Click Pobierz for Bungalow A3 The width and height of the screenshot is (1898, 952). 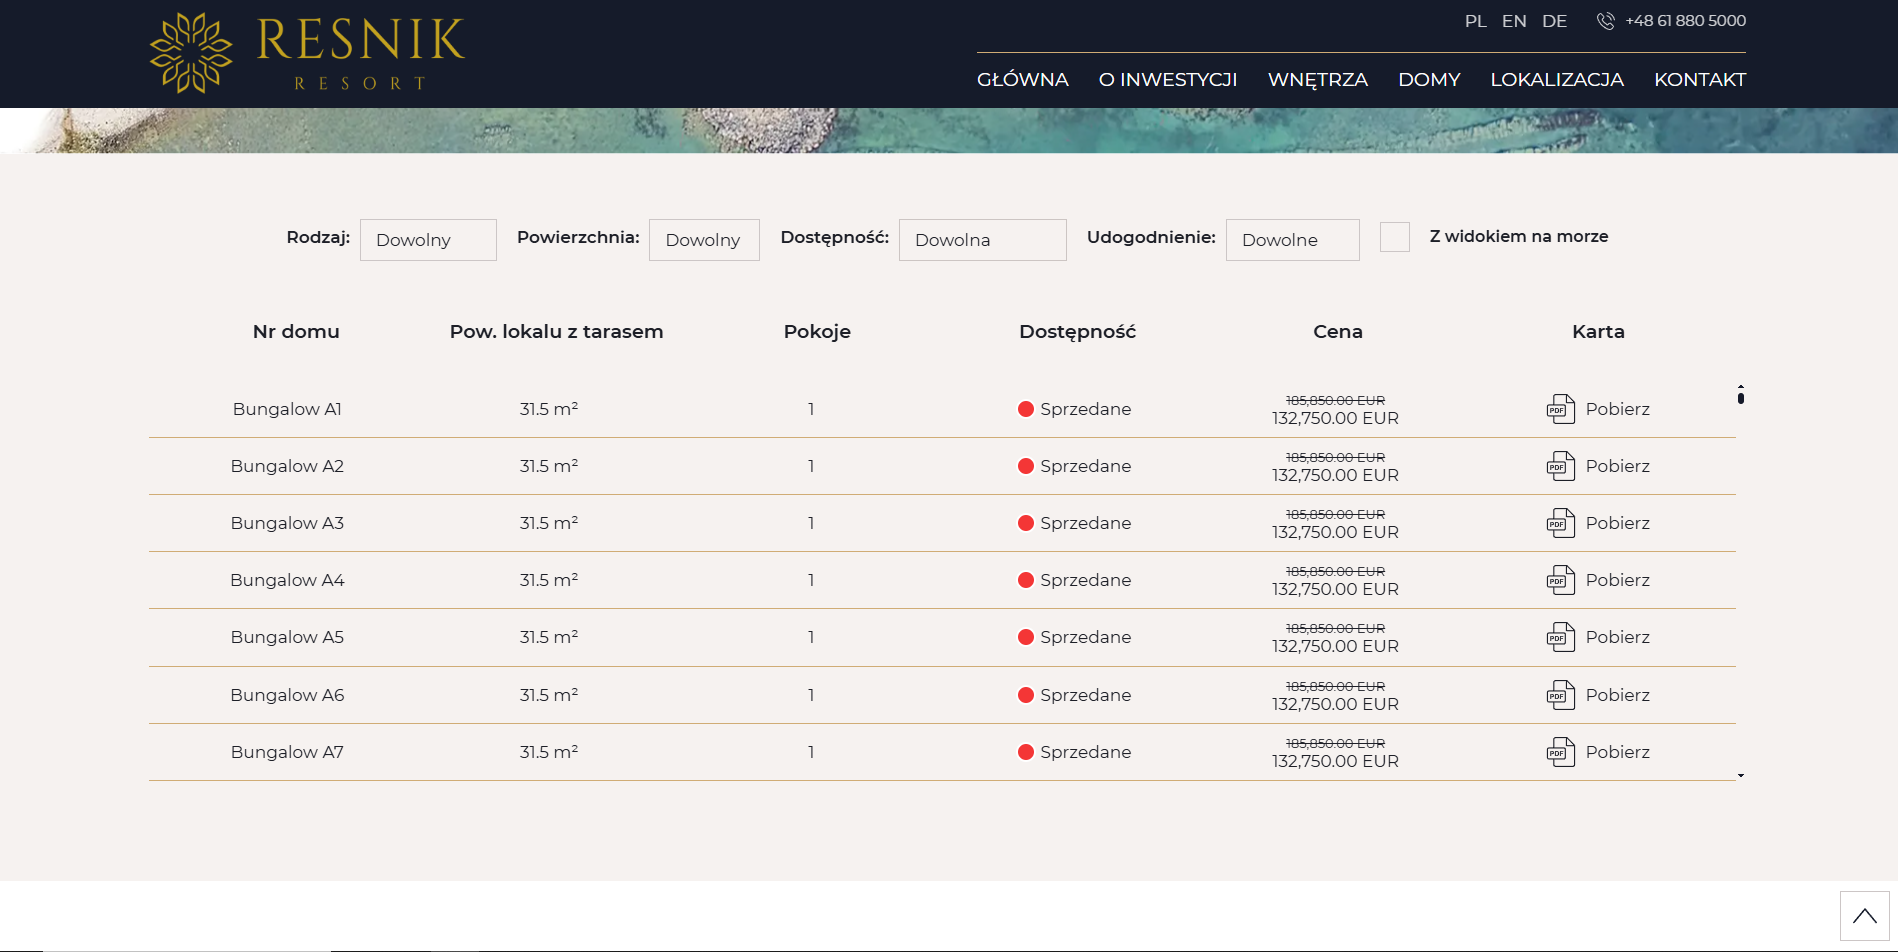coord(1618,523)
